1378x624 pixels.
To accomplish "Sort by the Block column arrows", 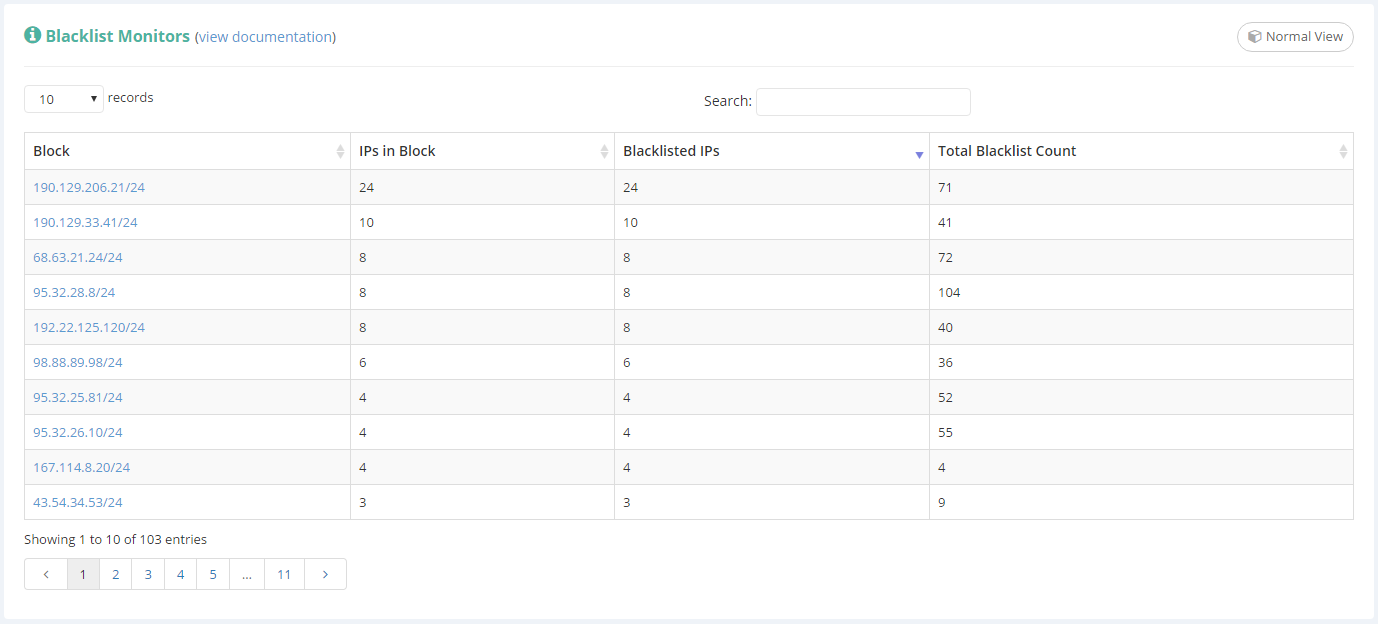I will [340, 152].
